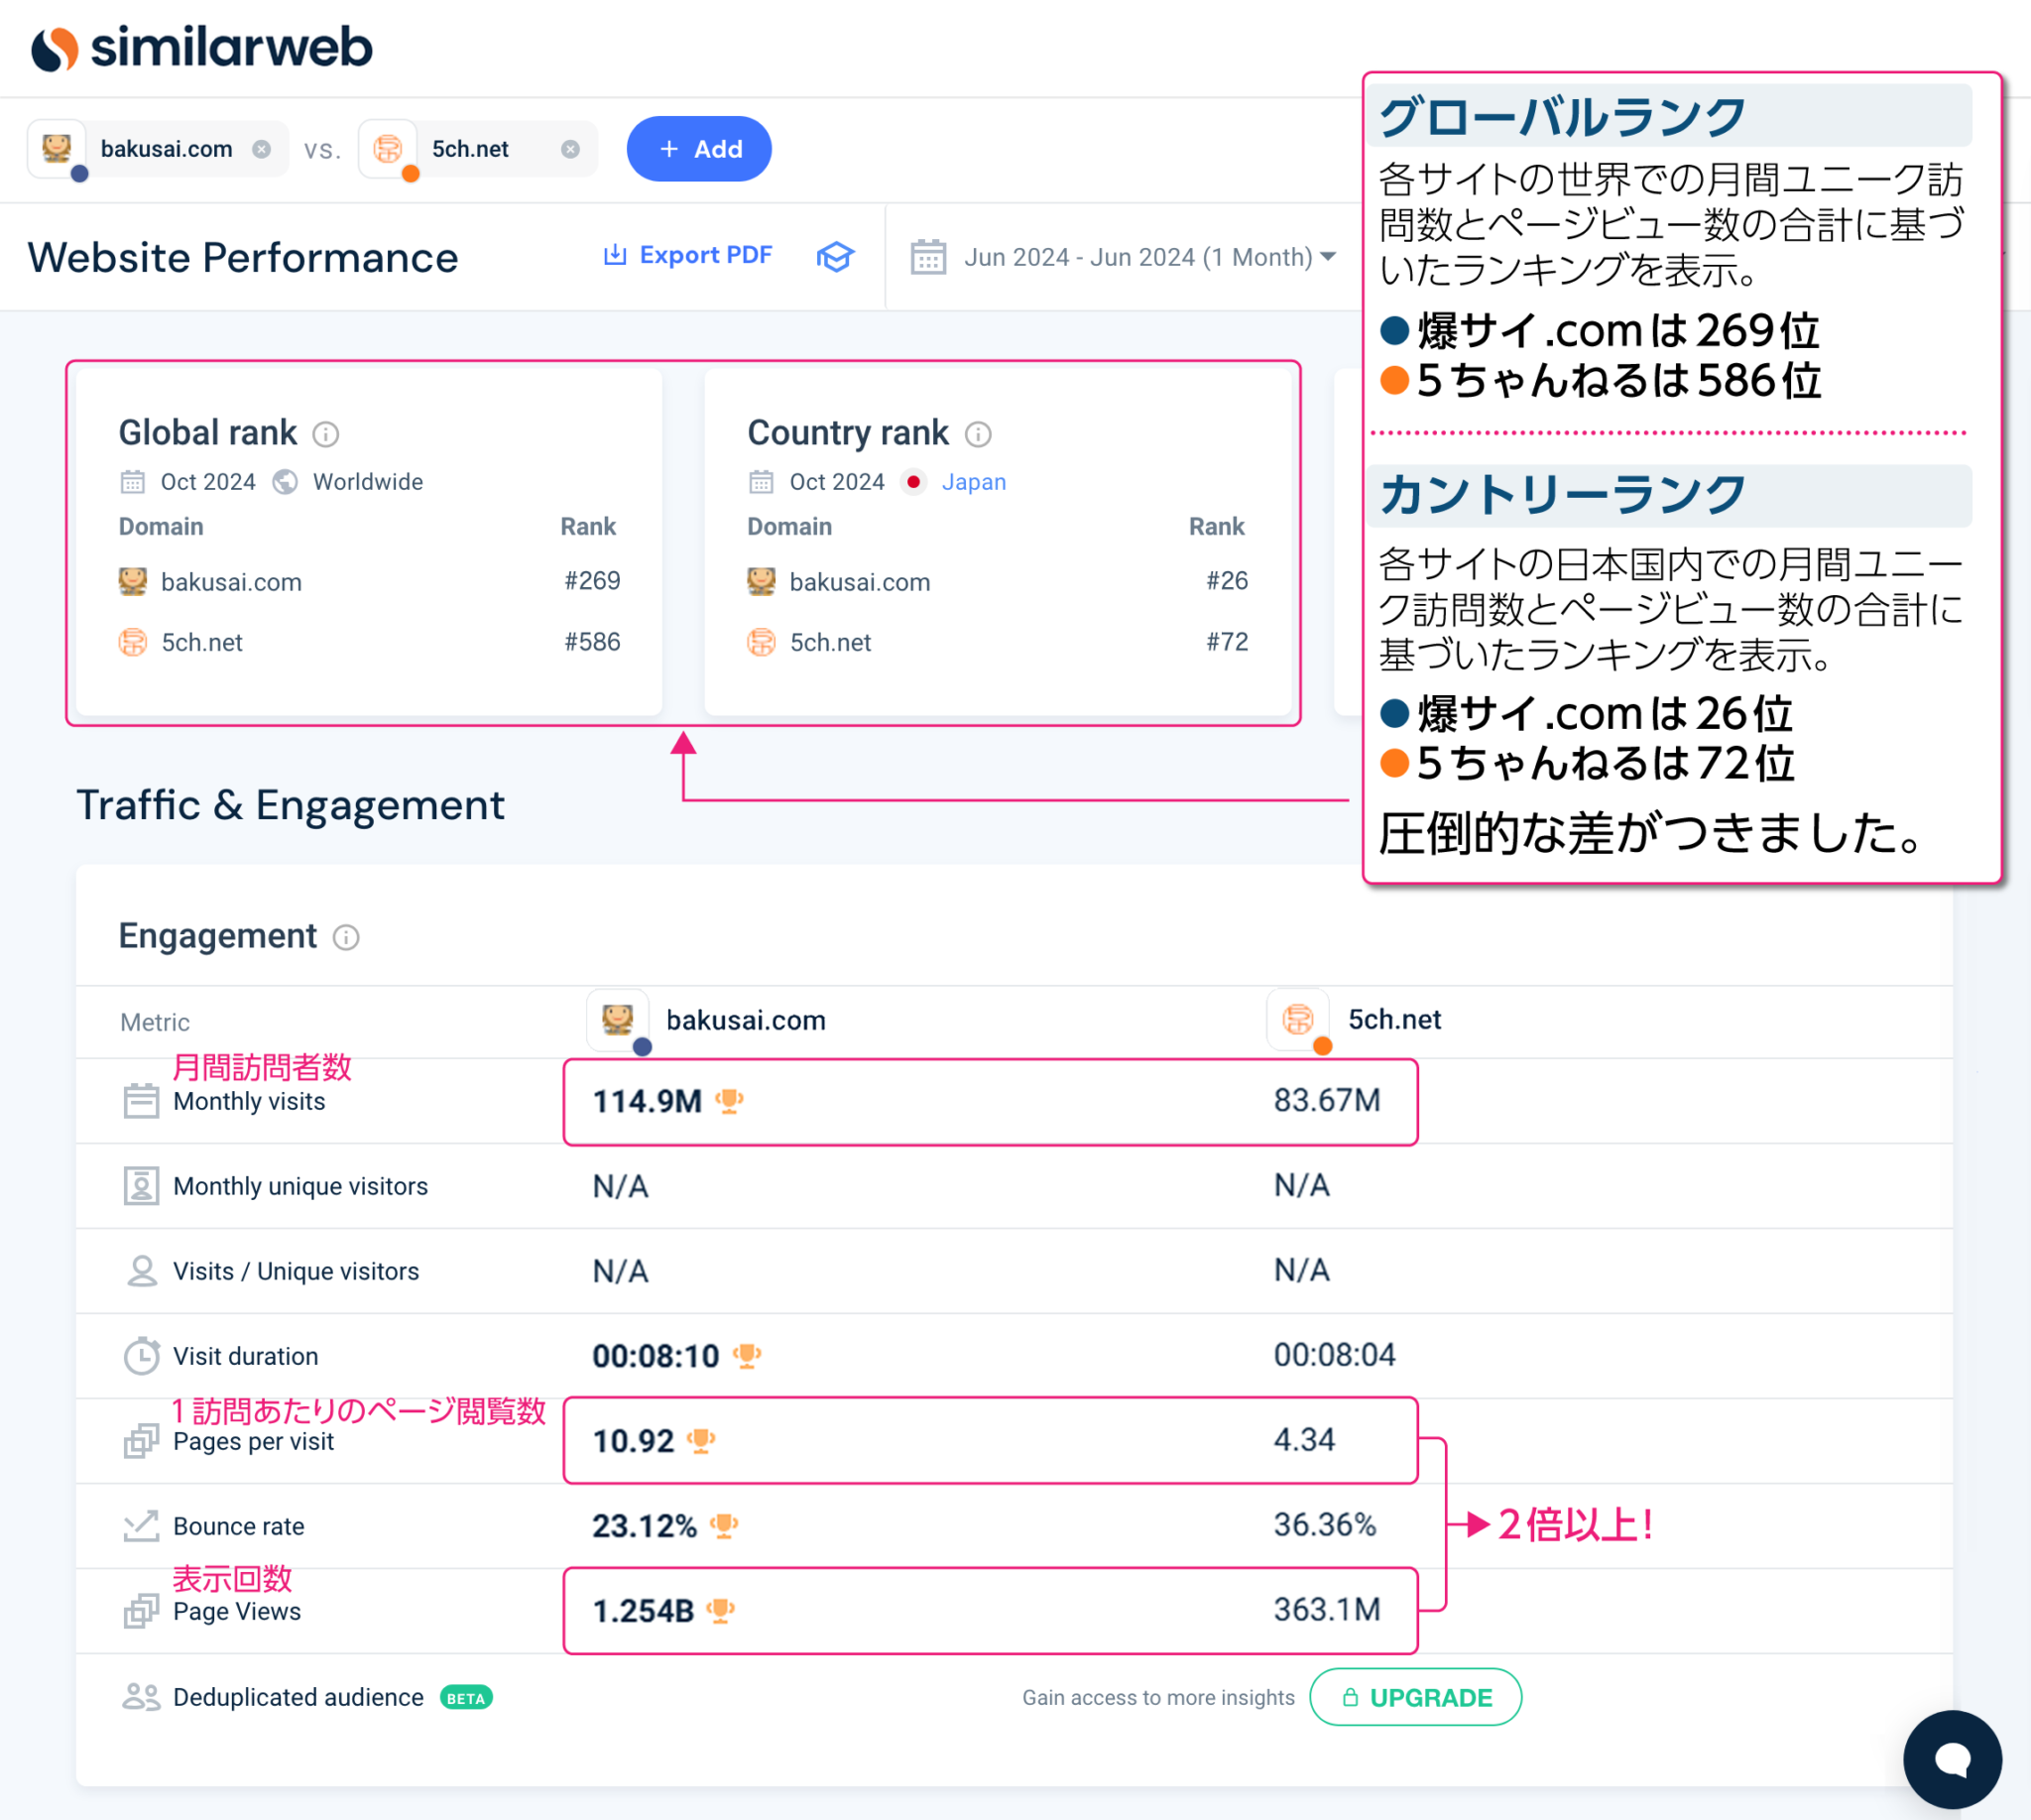
Task: Show Engagement info tooltip
Action: (x=346, y=937)
